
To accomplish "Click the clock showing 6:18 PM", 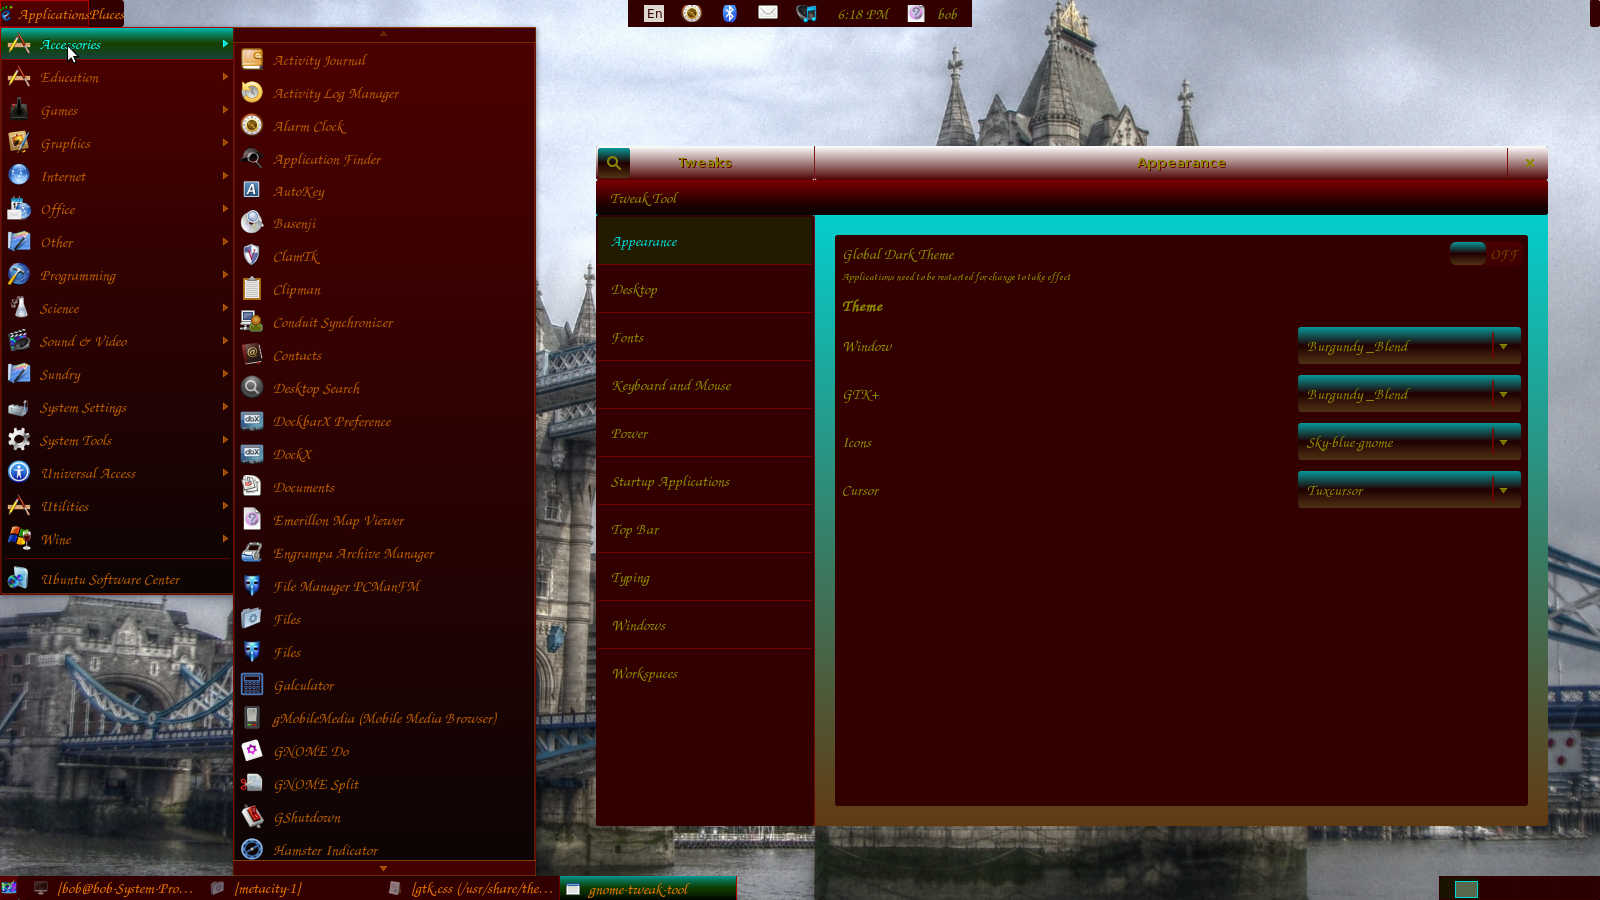I will pyautogui.click(x=863, y=14).
